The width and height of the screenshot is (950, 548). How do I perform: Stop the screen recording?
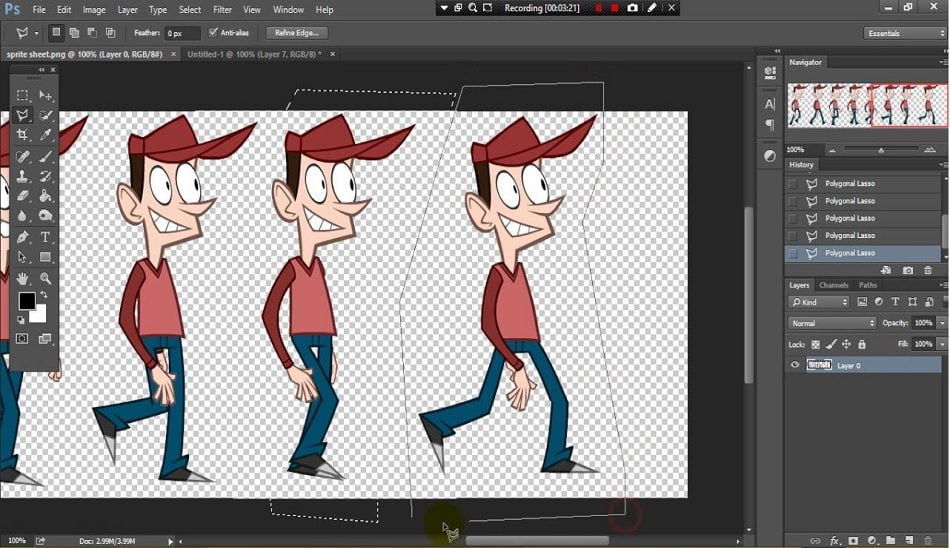(615, 8)
